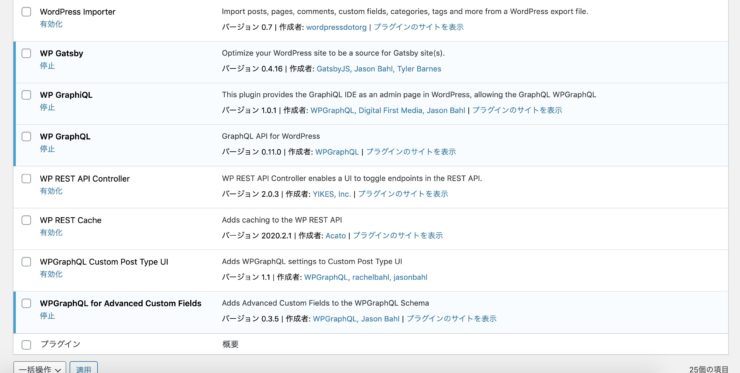This screenshot has width=740, height=373.
Task: Activate WP REST API Controller via 有効化
Action: 51,191
